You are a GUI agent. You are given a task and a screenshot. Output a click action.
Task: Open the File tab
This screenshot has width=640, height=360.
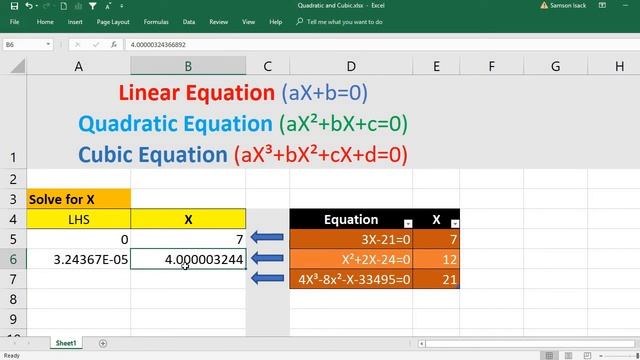(x=14, y=22)
